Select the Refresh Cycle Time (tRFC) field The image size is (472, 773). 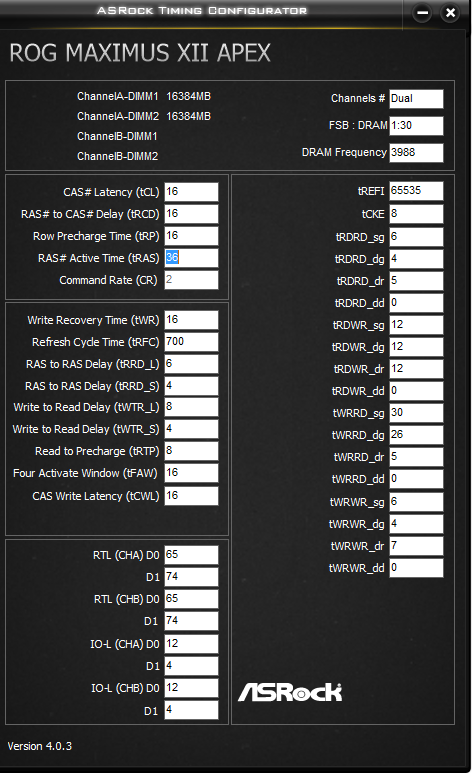click(x=191, y=342)
